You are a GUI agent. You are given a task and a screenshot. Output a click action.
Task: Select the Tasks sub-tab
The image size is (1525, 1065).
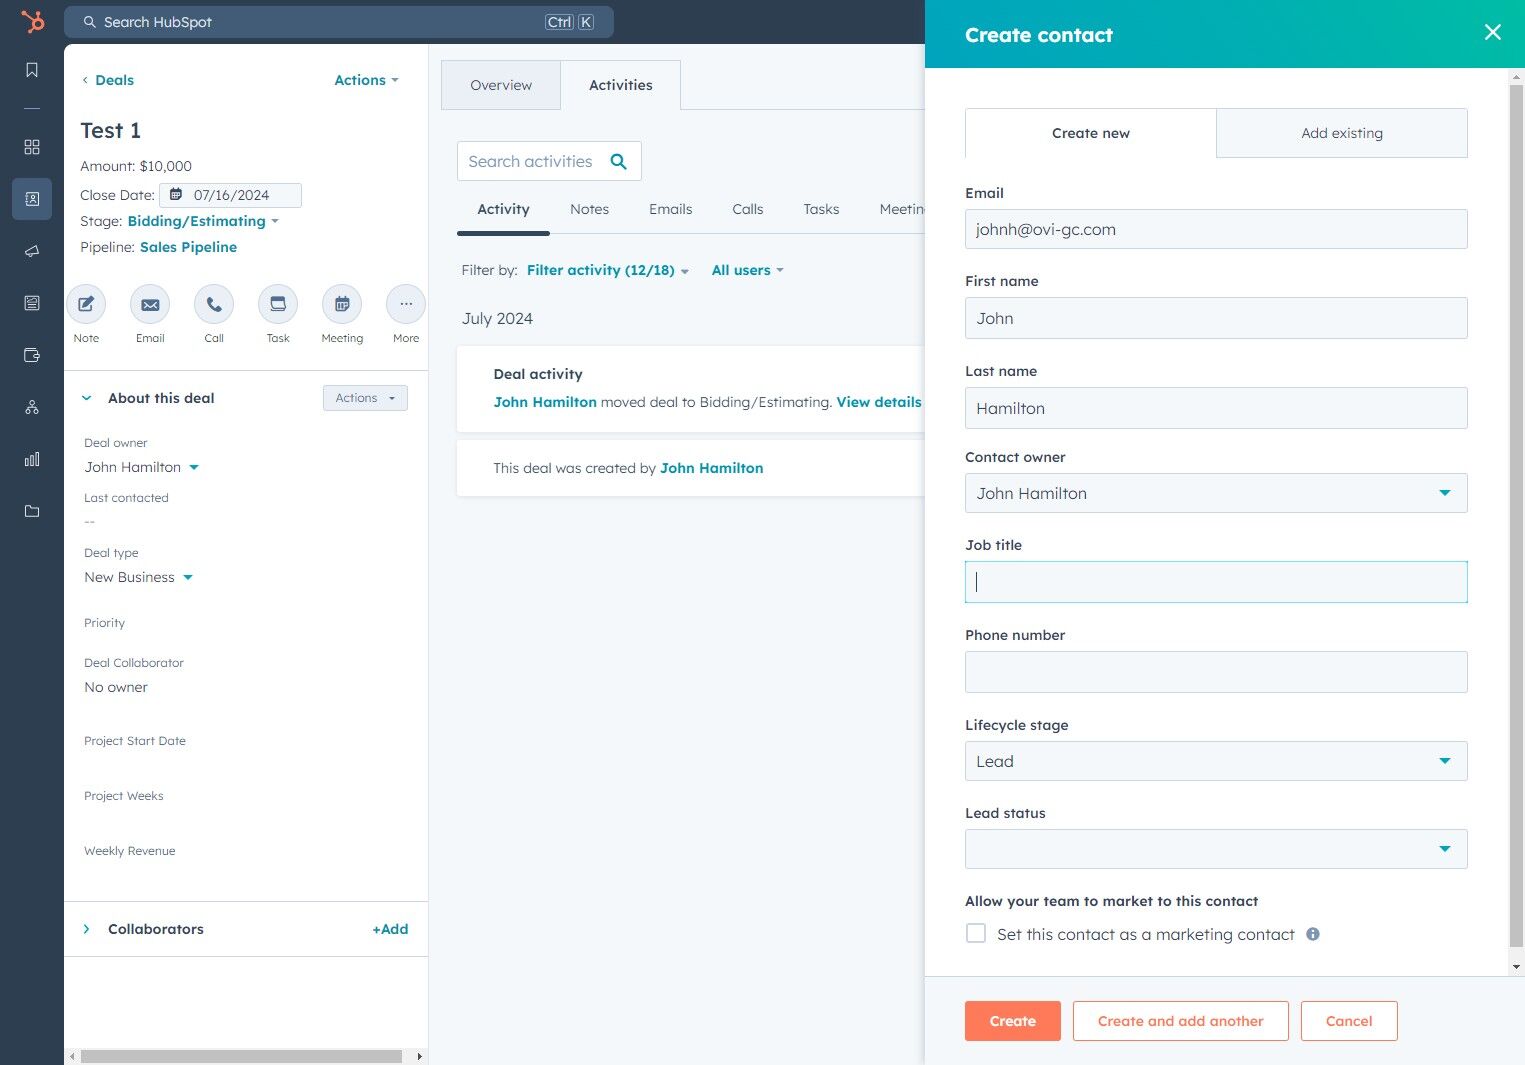pos(821,209)
